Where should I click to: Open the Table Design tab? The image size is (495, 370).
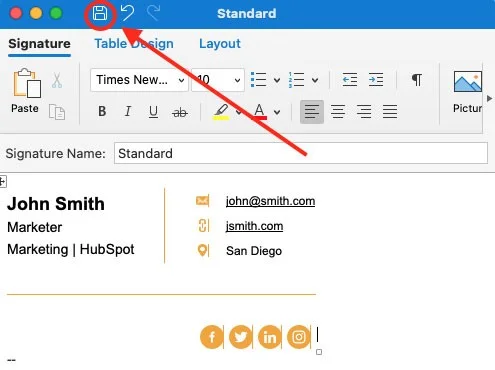[x=134, y=44]
